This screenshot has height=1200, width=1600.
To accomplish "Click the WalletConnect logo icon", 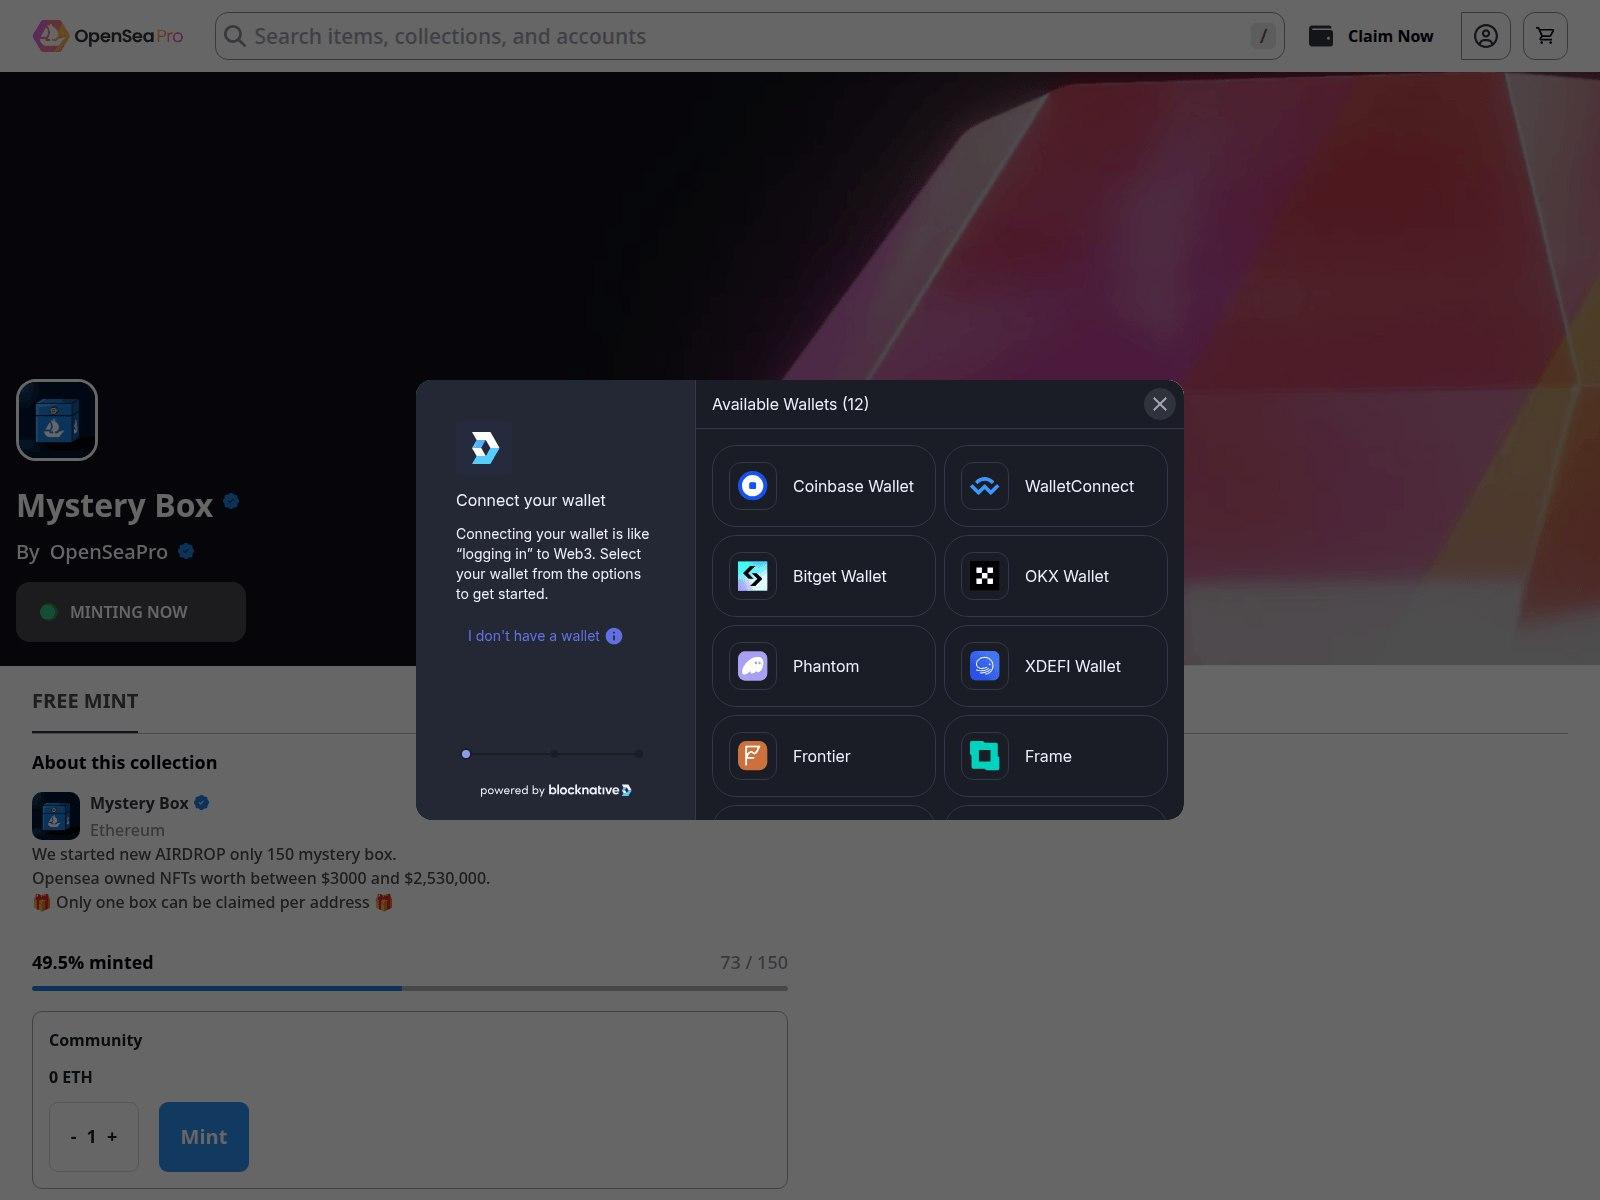I will click(985, 486).
